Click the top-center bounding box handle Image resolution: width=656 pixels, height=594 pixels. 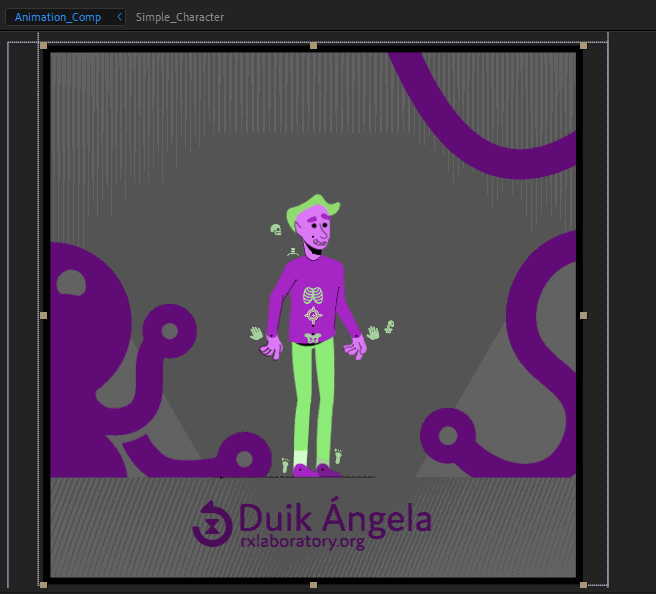pyautogui.click(x=313, y=46)
